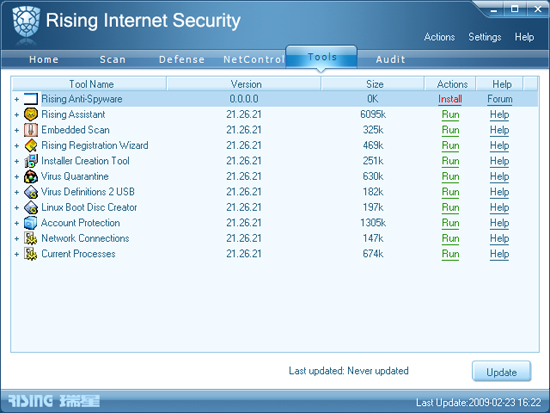The image size is (550, 413).
Task: Click the Embedded Scan tool icon
Action: (x=31, y=130)
